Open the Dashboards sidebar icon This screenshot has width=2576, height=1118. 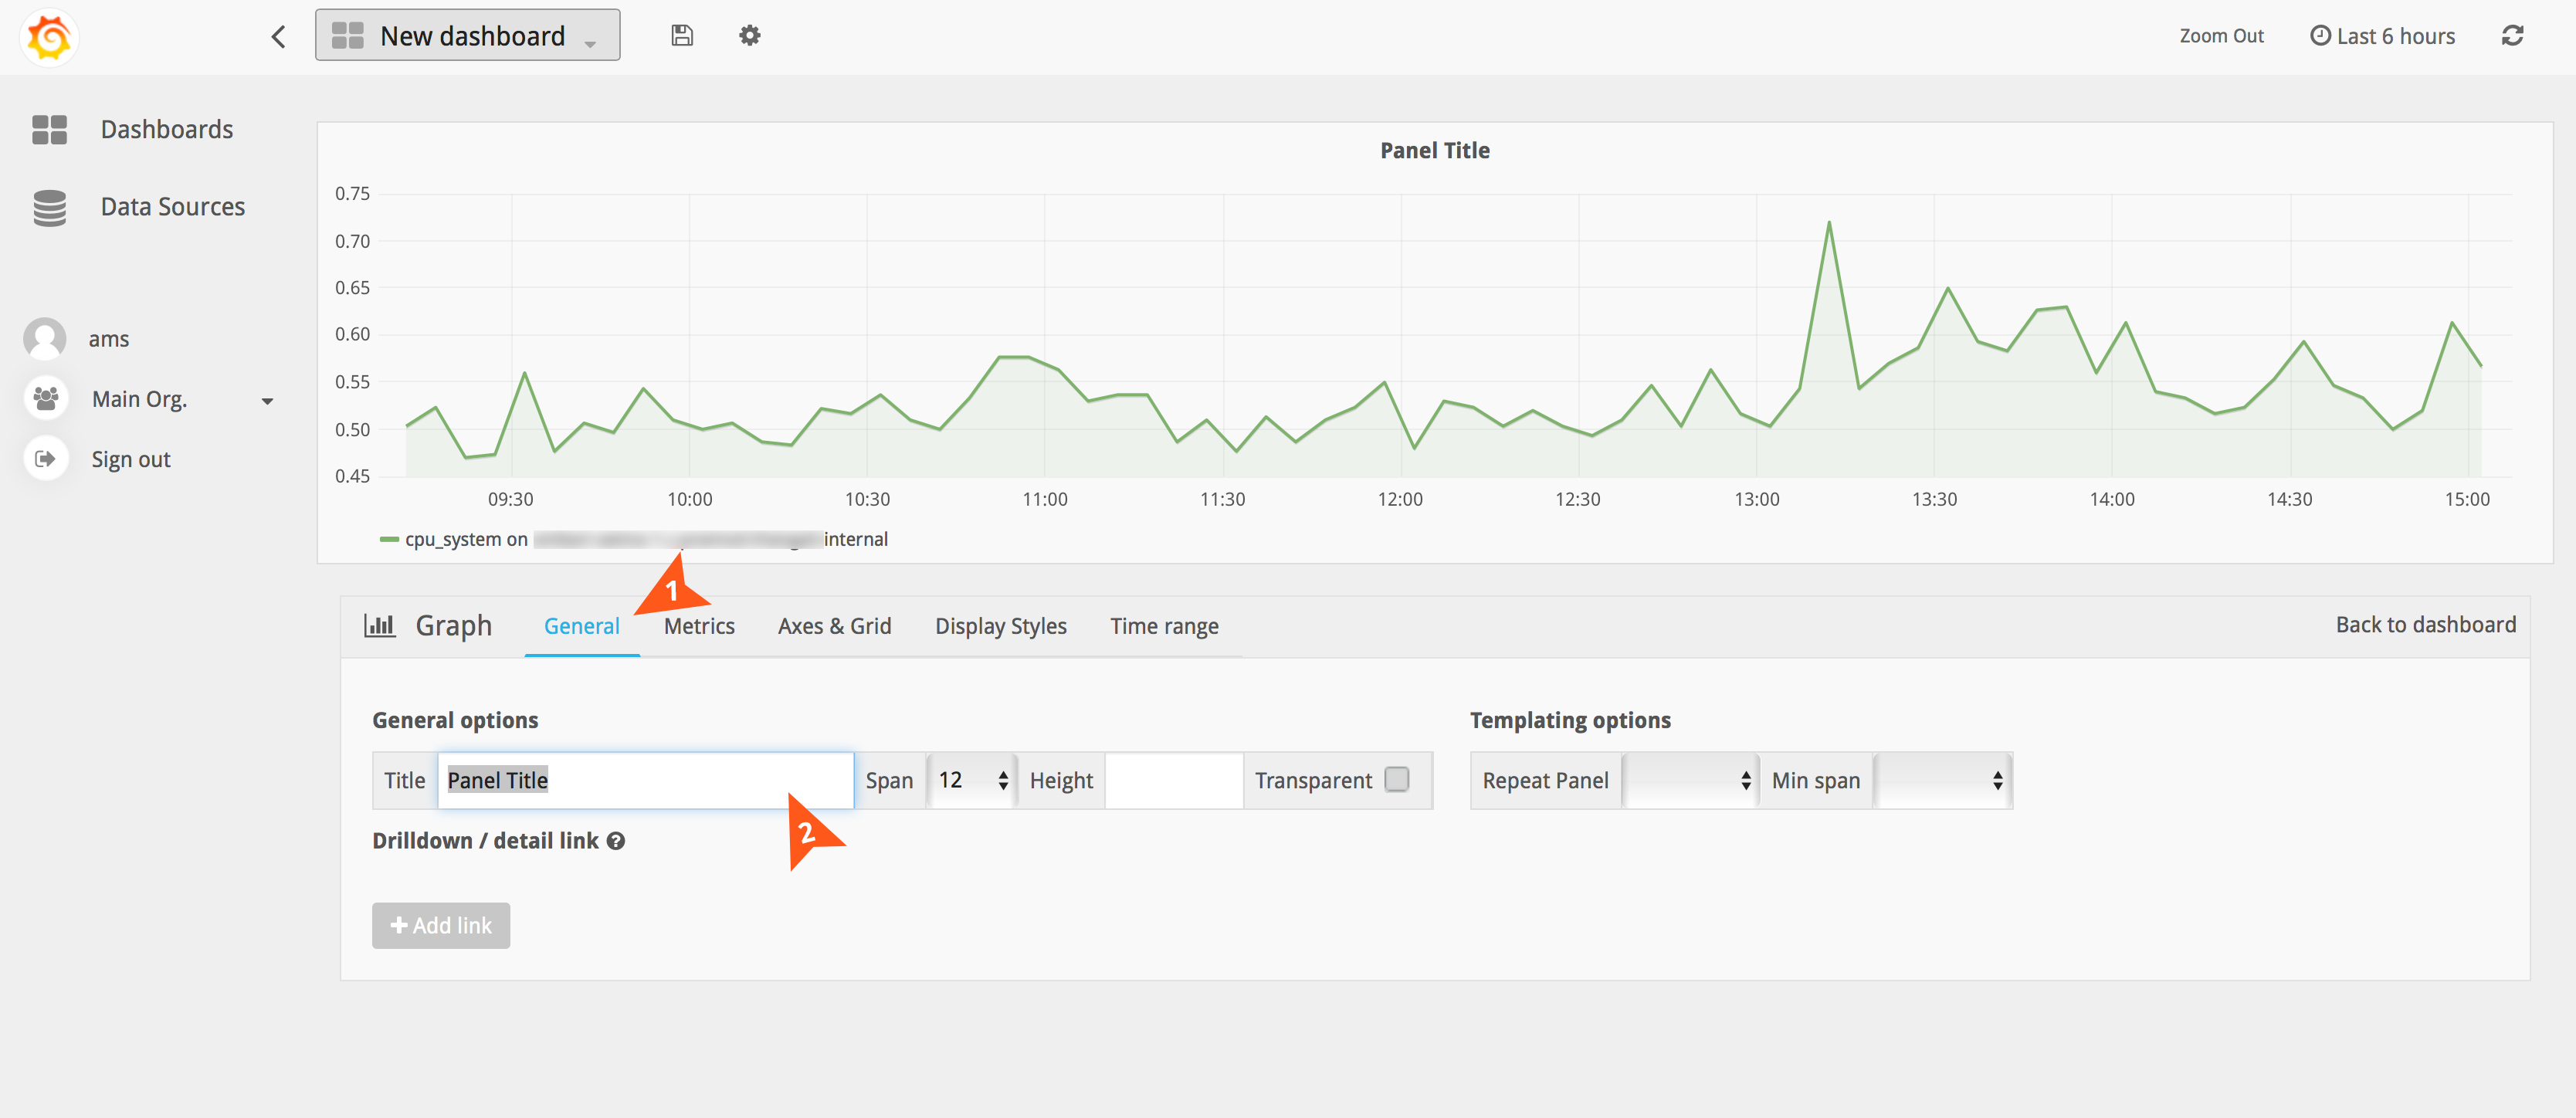[x=49, y=129]
